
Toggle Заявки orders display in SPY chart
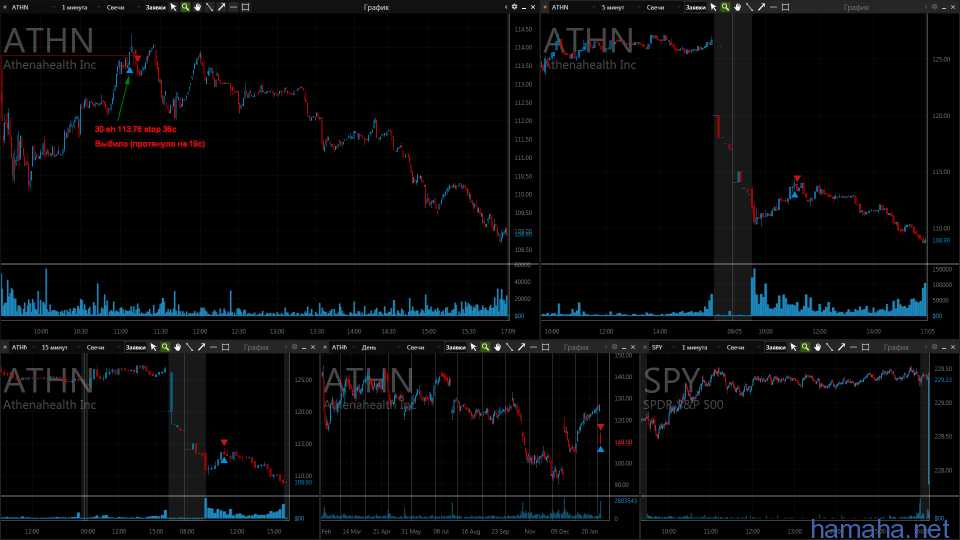click(776, 348)
